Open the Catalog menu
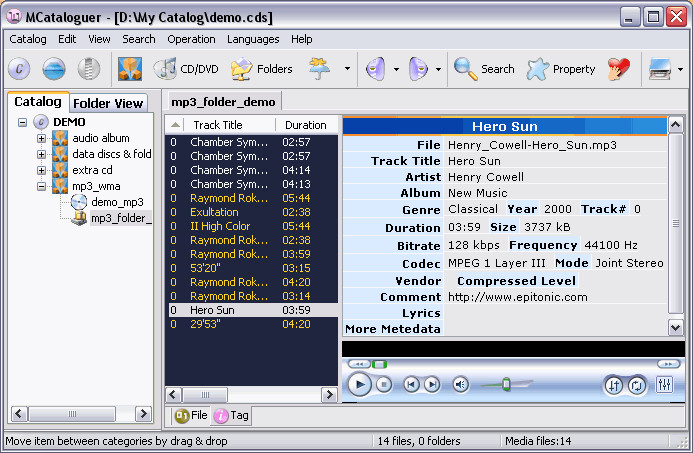This screenshot has width=693, height=453. (x=28, y=39)
